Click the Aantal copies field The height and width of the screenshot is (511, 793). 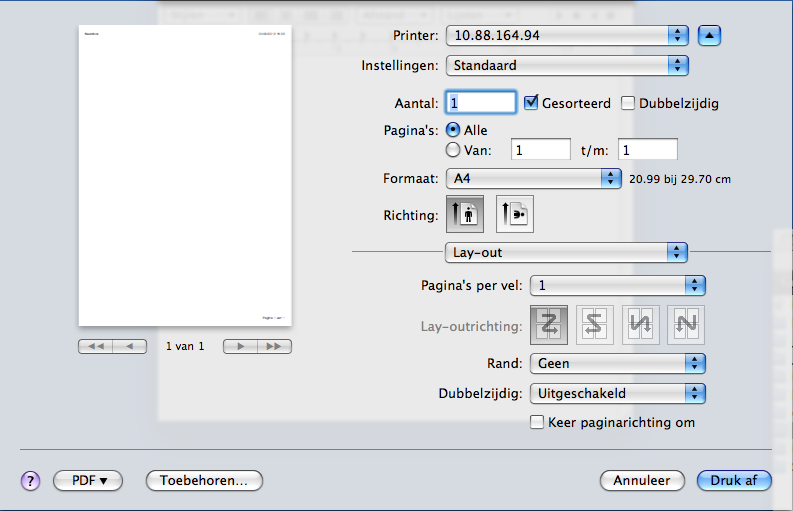[x=481, y=103]
